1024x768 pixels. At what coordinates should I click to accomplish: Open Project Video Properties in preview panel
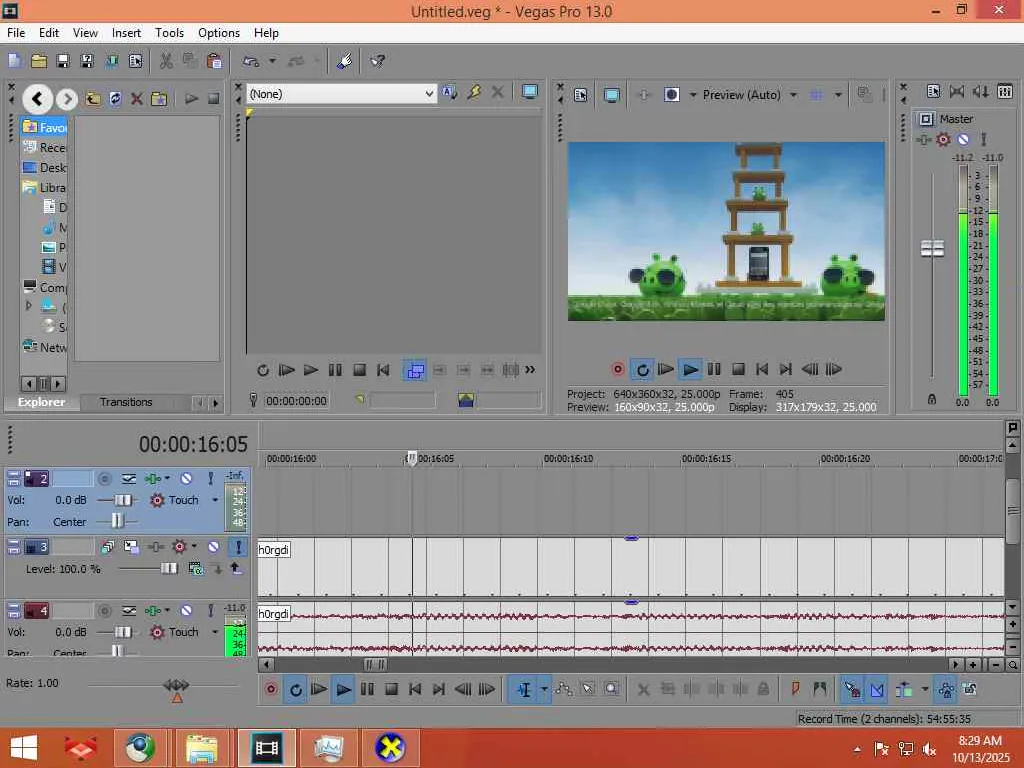coord(581,95)
